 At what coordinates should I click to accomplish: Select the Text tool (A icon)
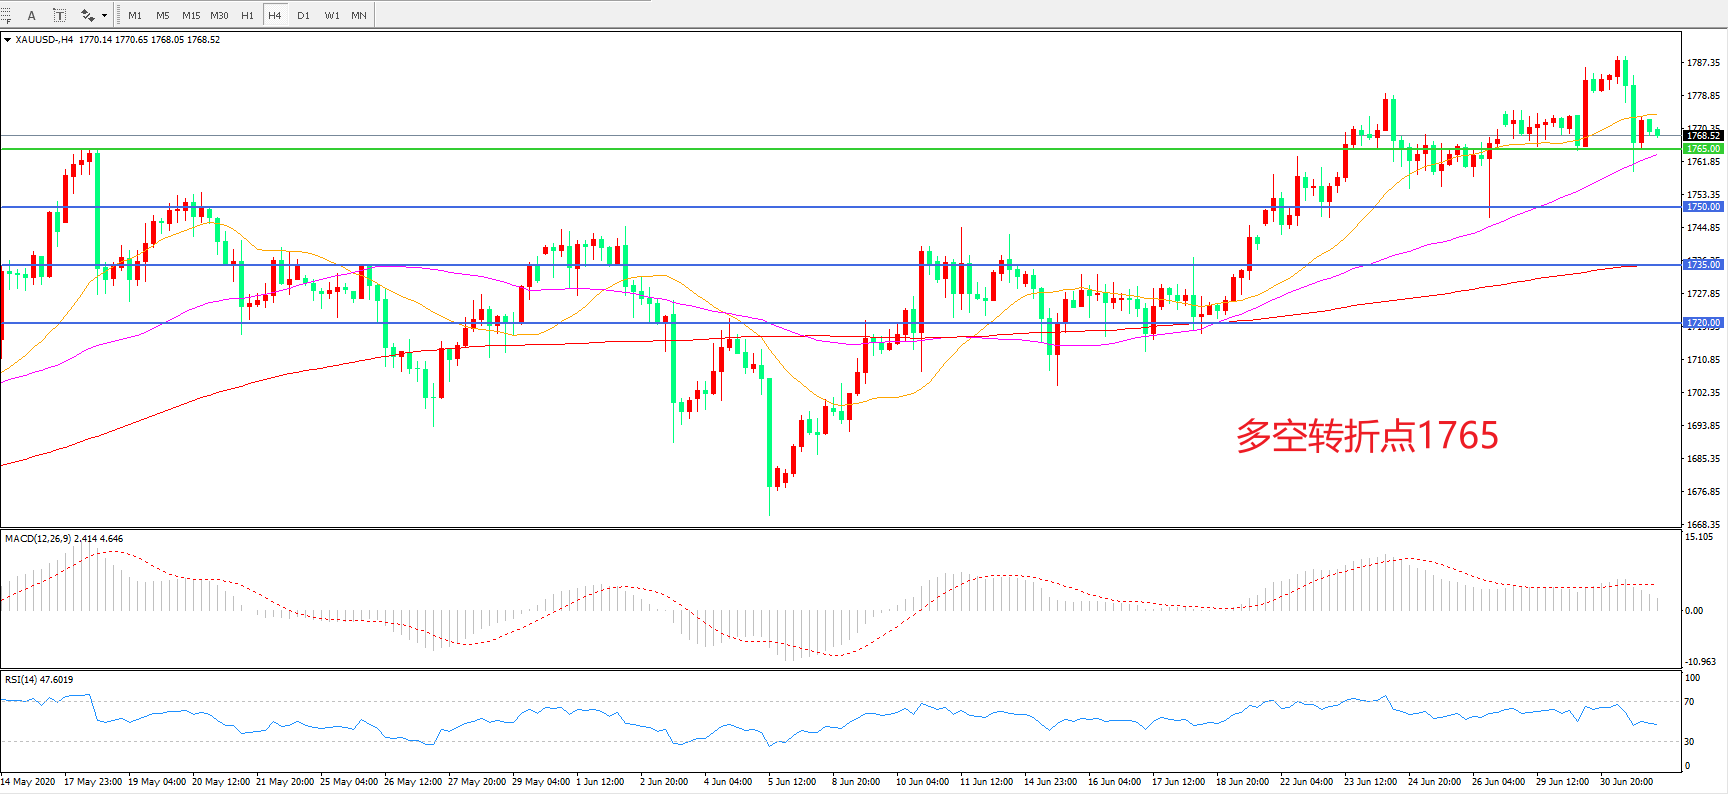(x=32, y=15)
